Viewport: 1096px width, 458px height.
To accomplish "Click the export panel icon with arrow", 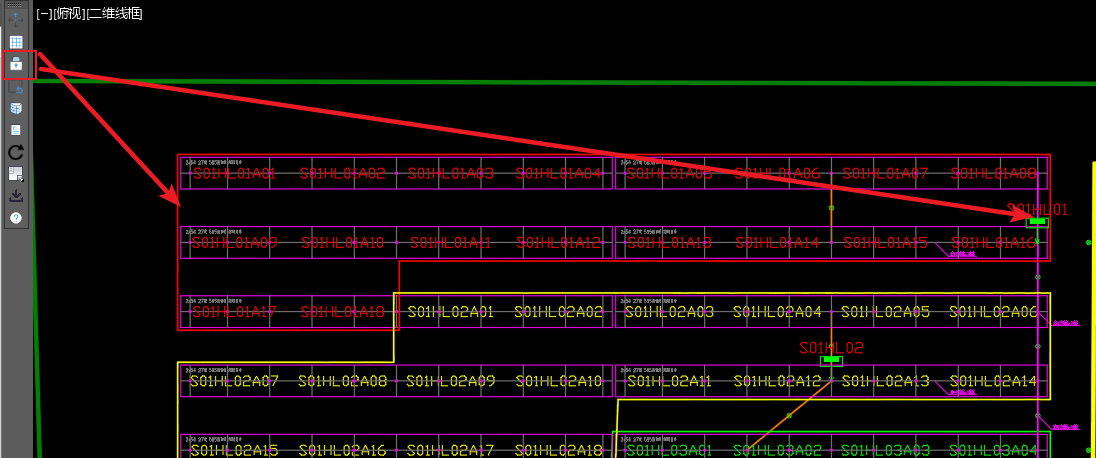I will click(16, 174).
